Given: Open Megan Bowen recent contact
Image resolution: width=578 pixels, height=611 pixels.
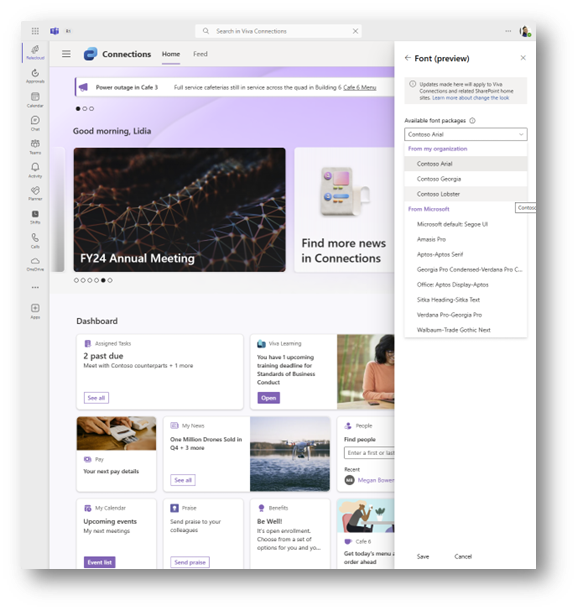Looking at the screenshot, I should coord(369,480).
